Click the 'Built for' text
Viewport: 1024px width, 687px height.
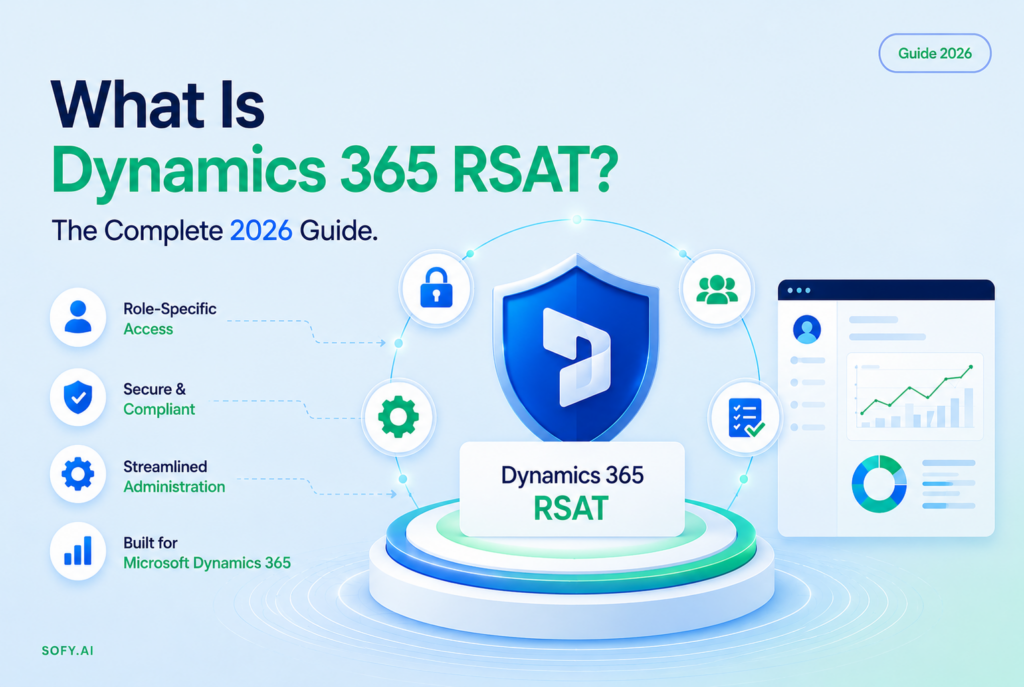coord(150,543)
